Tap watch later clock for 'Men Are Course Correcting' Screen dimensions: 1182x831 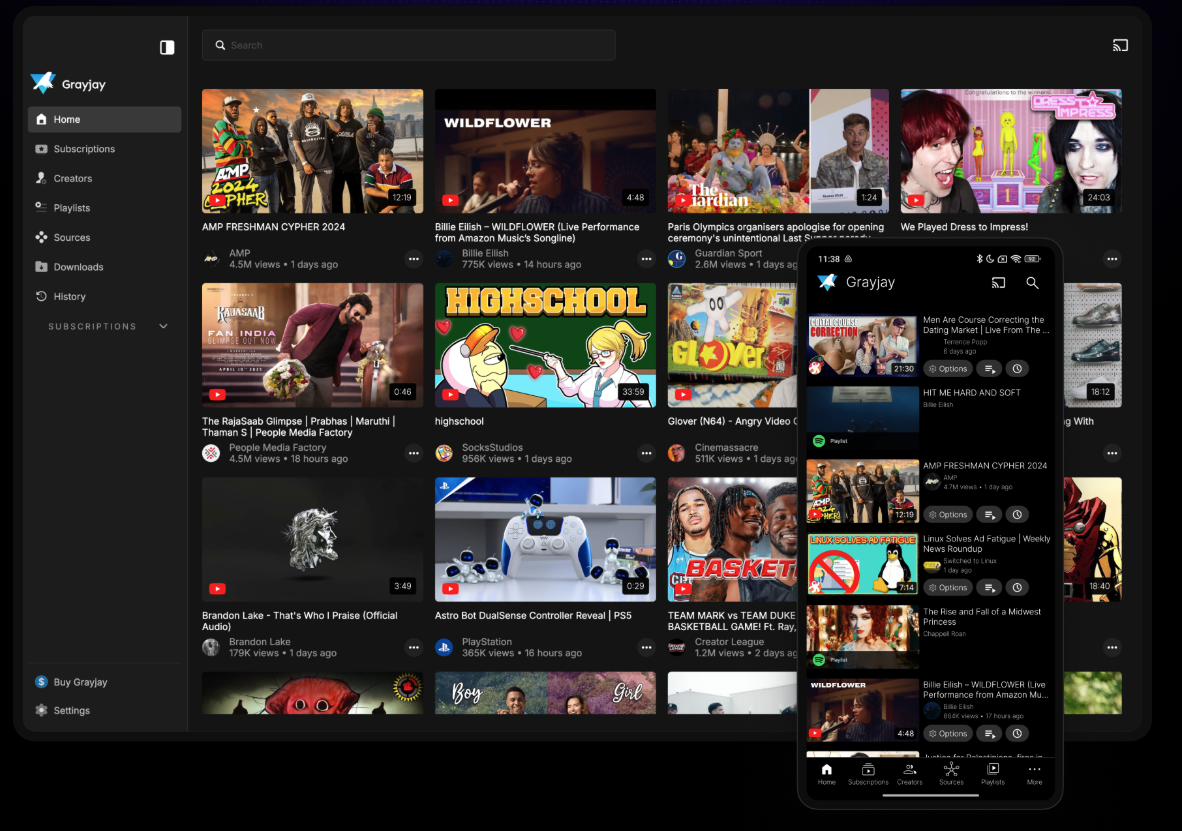(1017, 369)
